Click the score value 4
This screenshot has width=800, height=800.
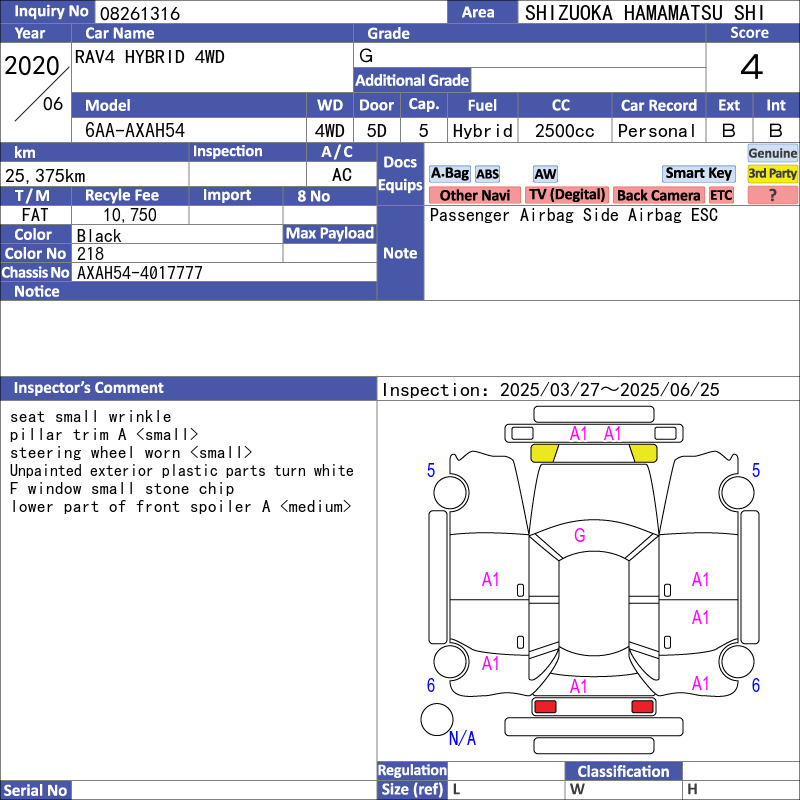[x=751, y=68]
